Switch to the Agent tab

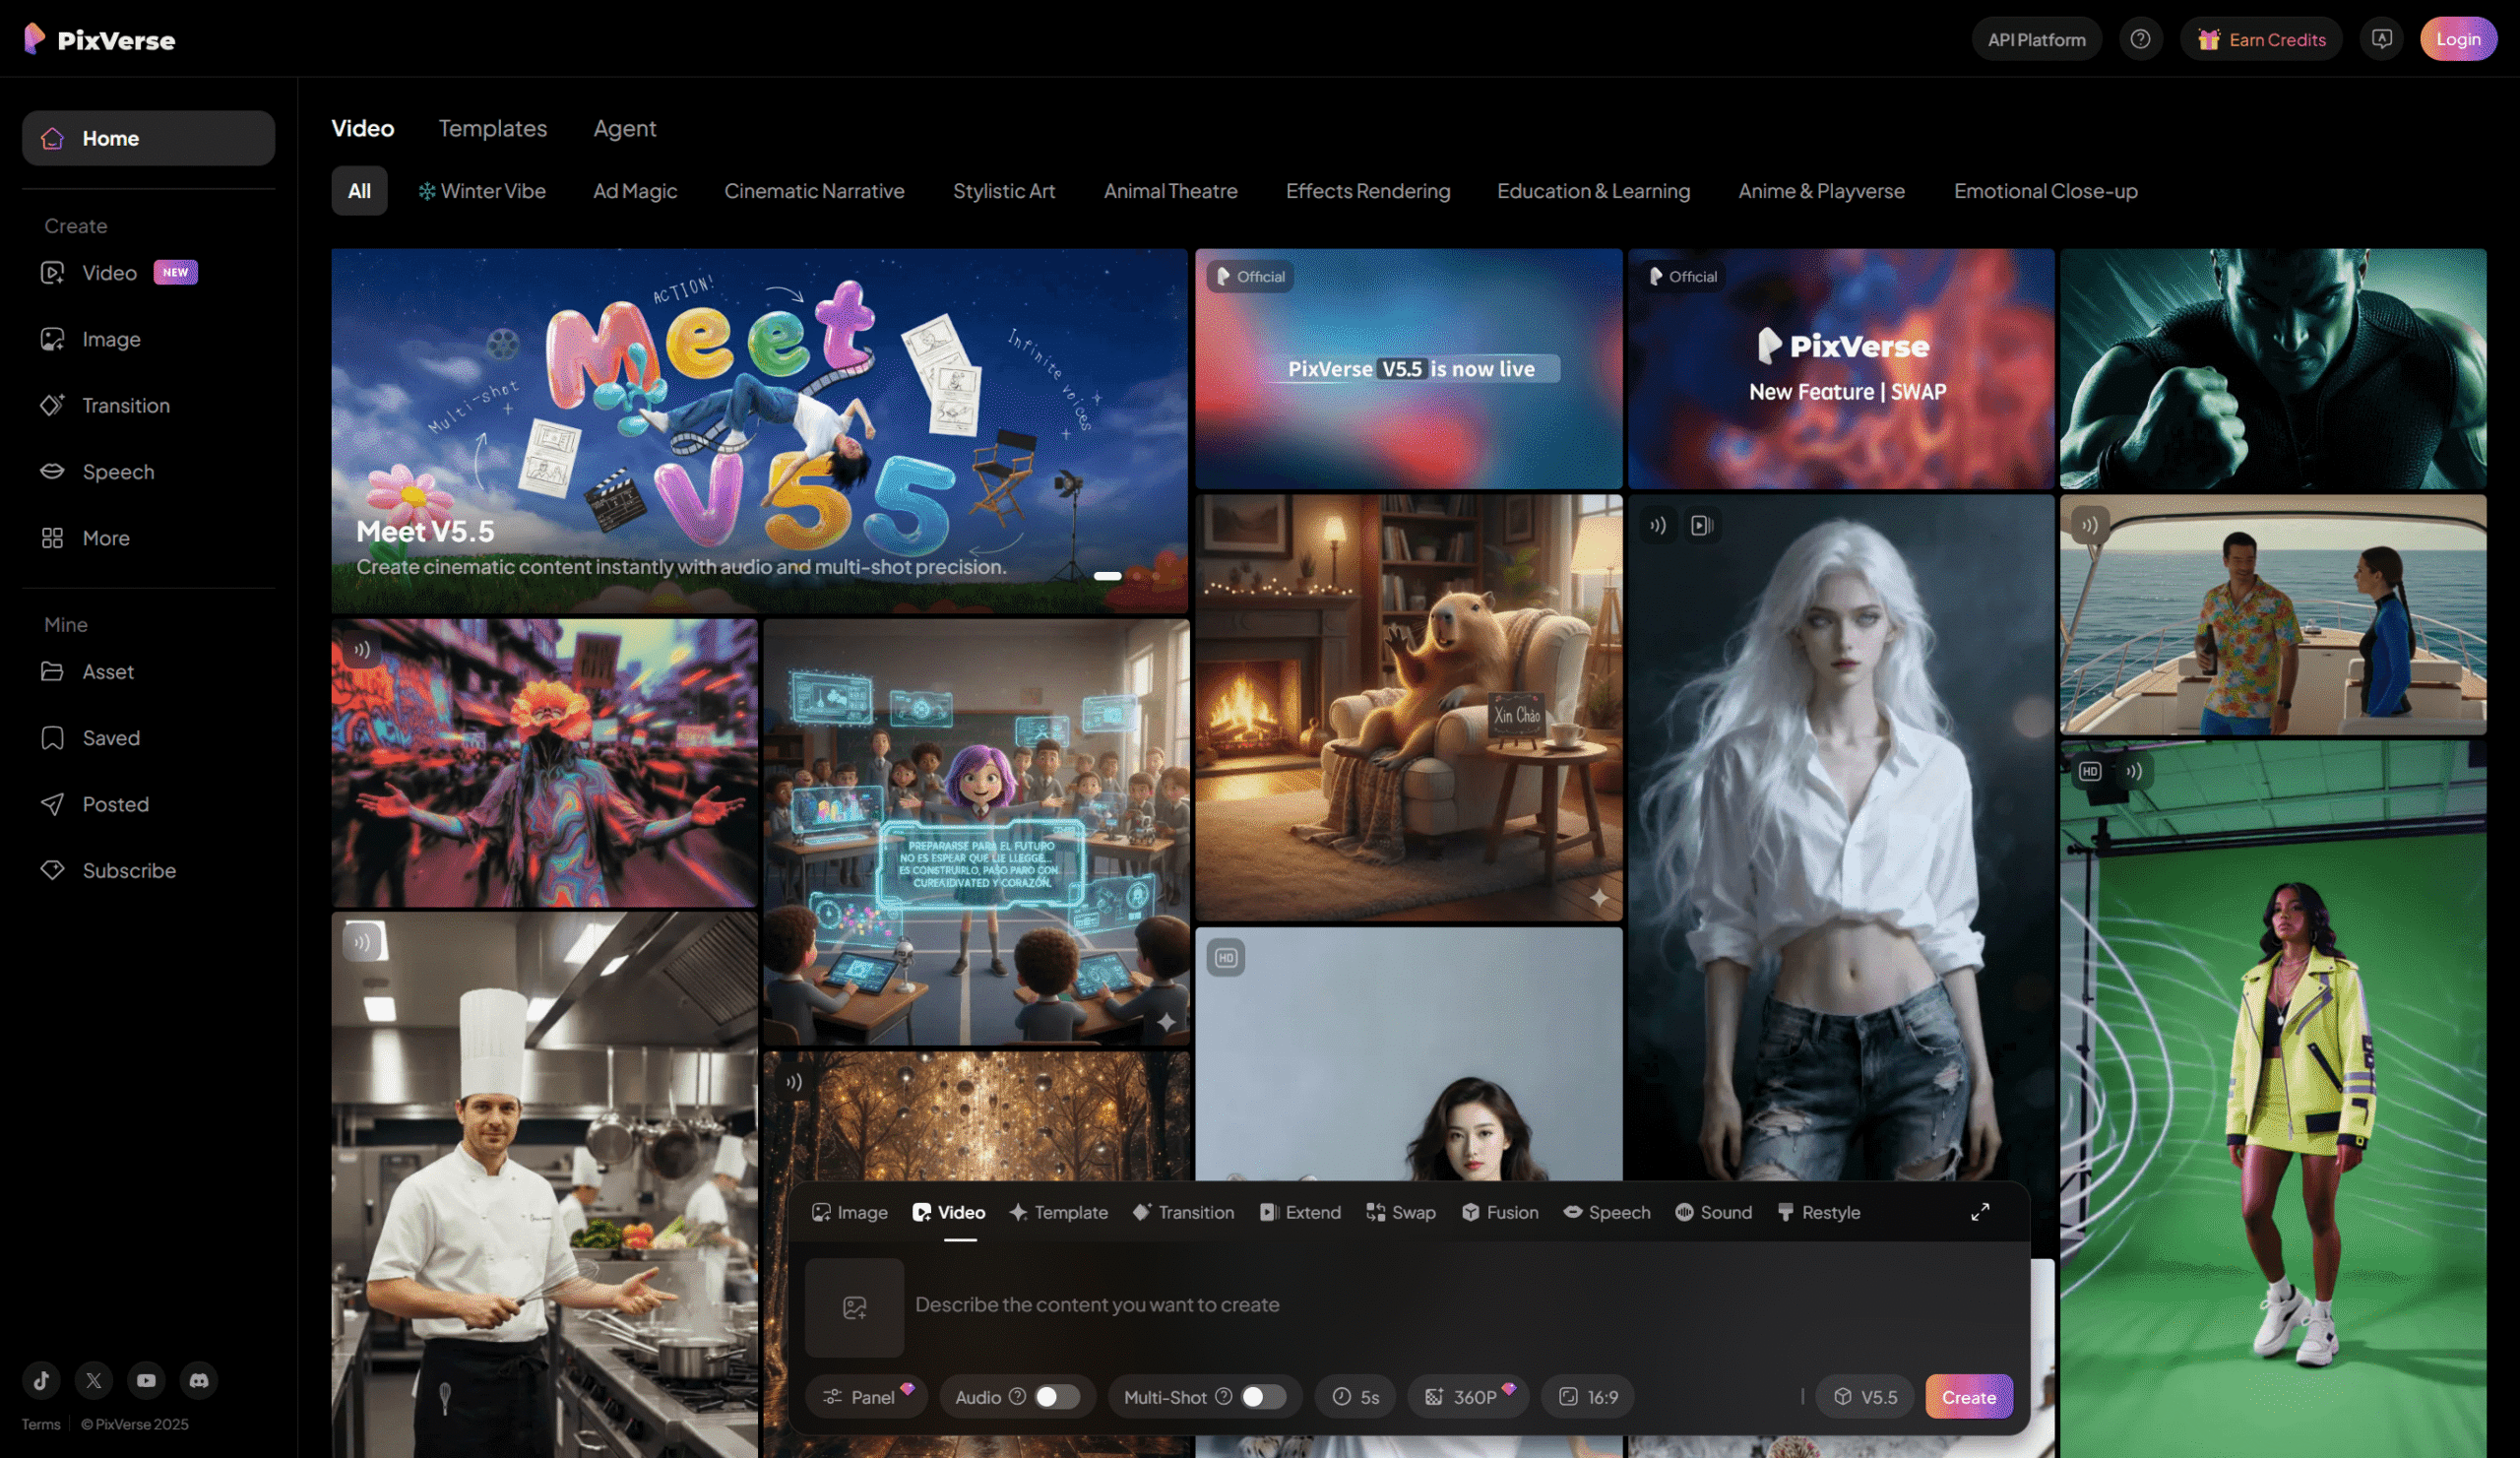pyautogui.click(x=624, y=128)
